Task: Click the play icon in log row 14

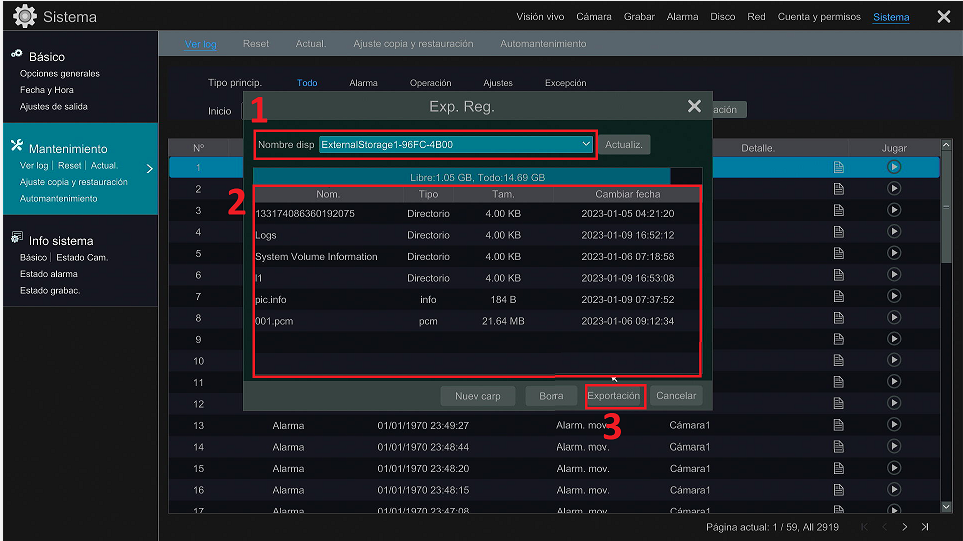Action: [x=894, y=447]
